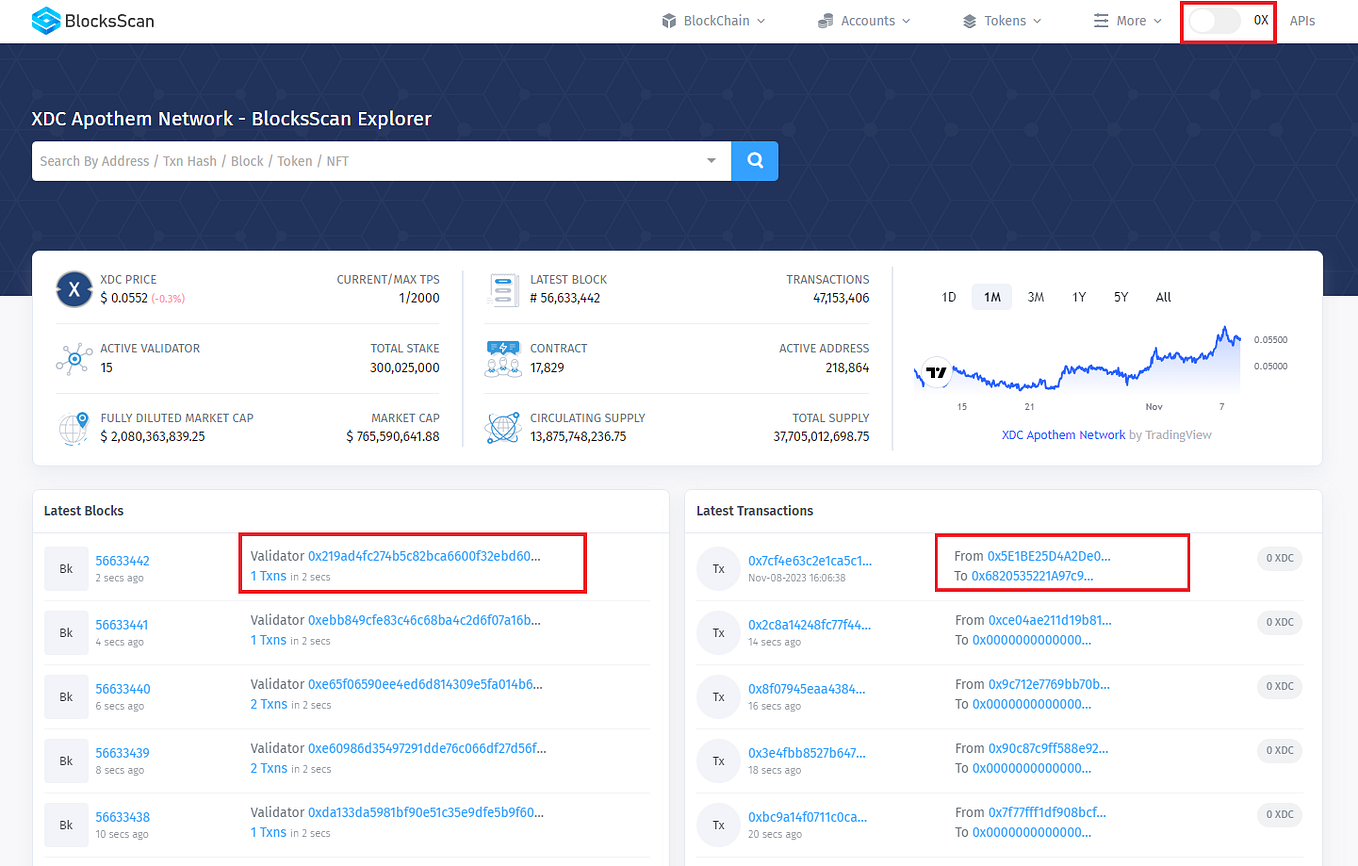The width and height of the screenshot is (1358, 866).
Task: Click the Tx icon on the first transaction
Action: pos(719,568)
